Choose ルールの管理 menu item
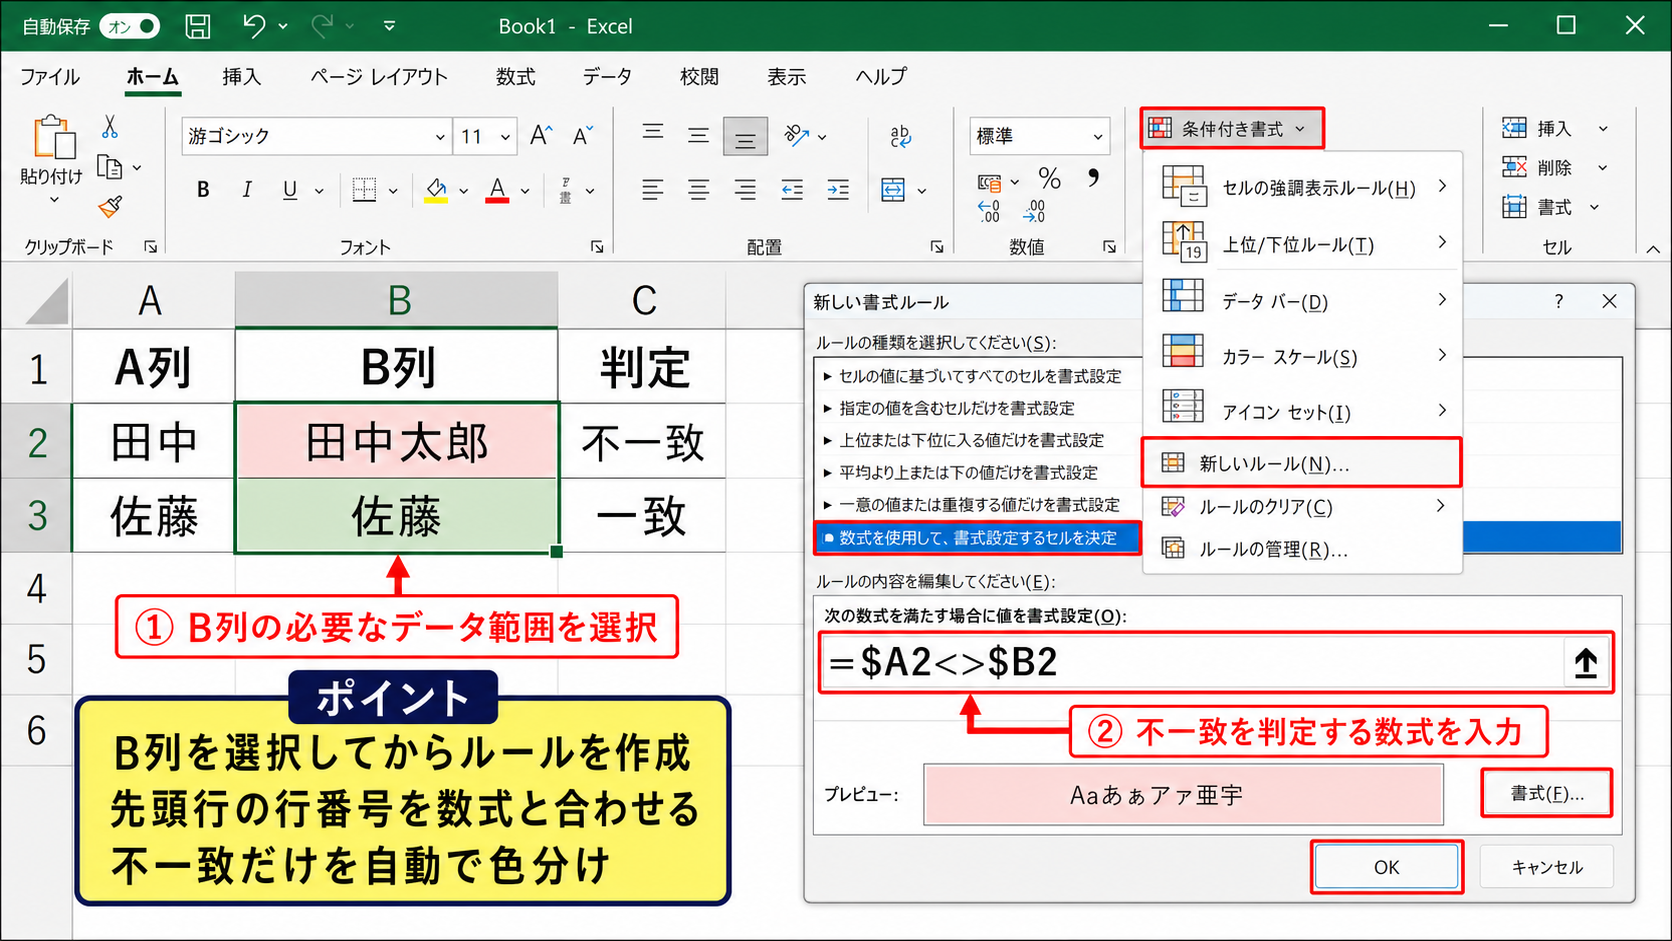Screen dimensions: 1672x941 pyautogui.click(x=1304, y=549)
